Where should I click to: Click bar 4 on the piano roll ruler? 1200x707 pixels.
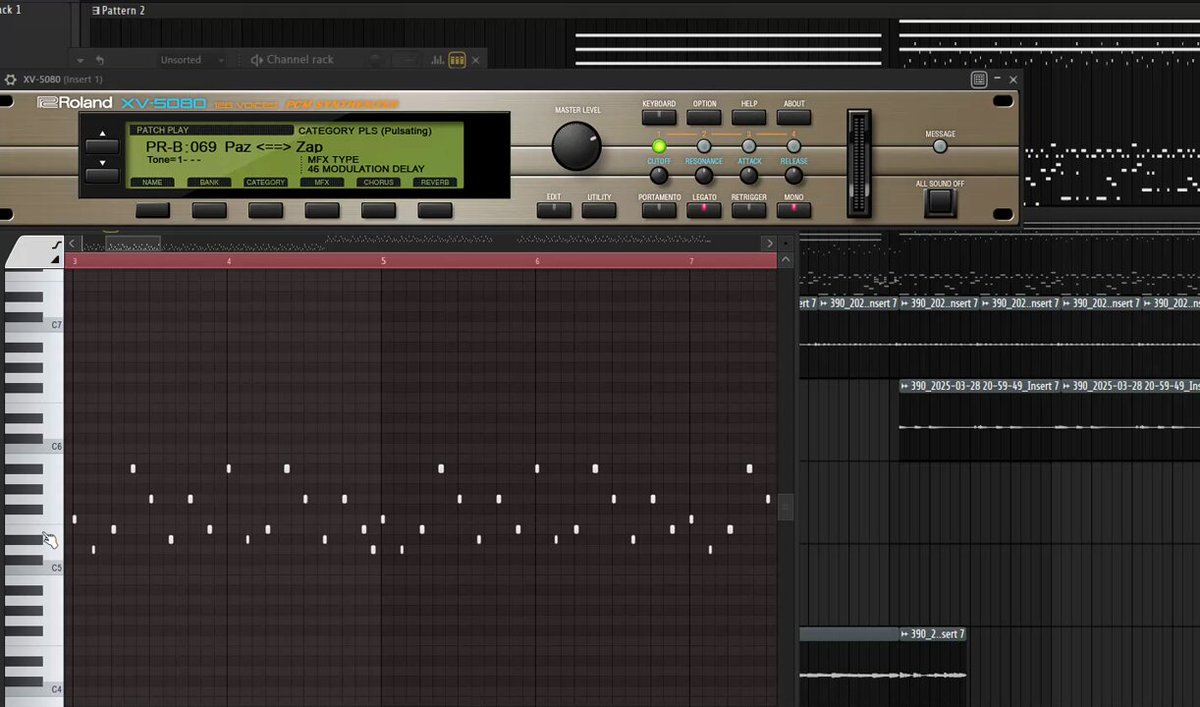pos(229,261)
